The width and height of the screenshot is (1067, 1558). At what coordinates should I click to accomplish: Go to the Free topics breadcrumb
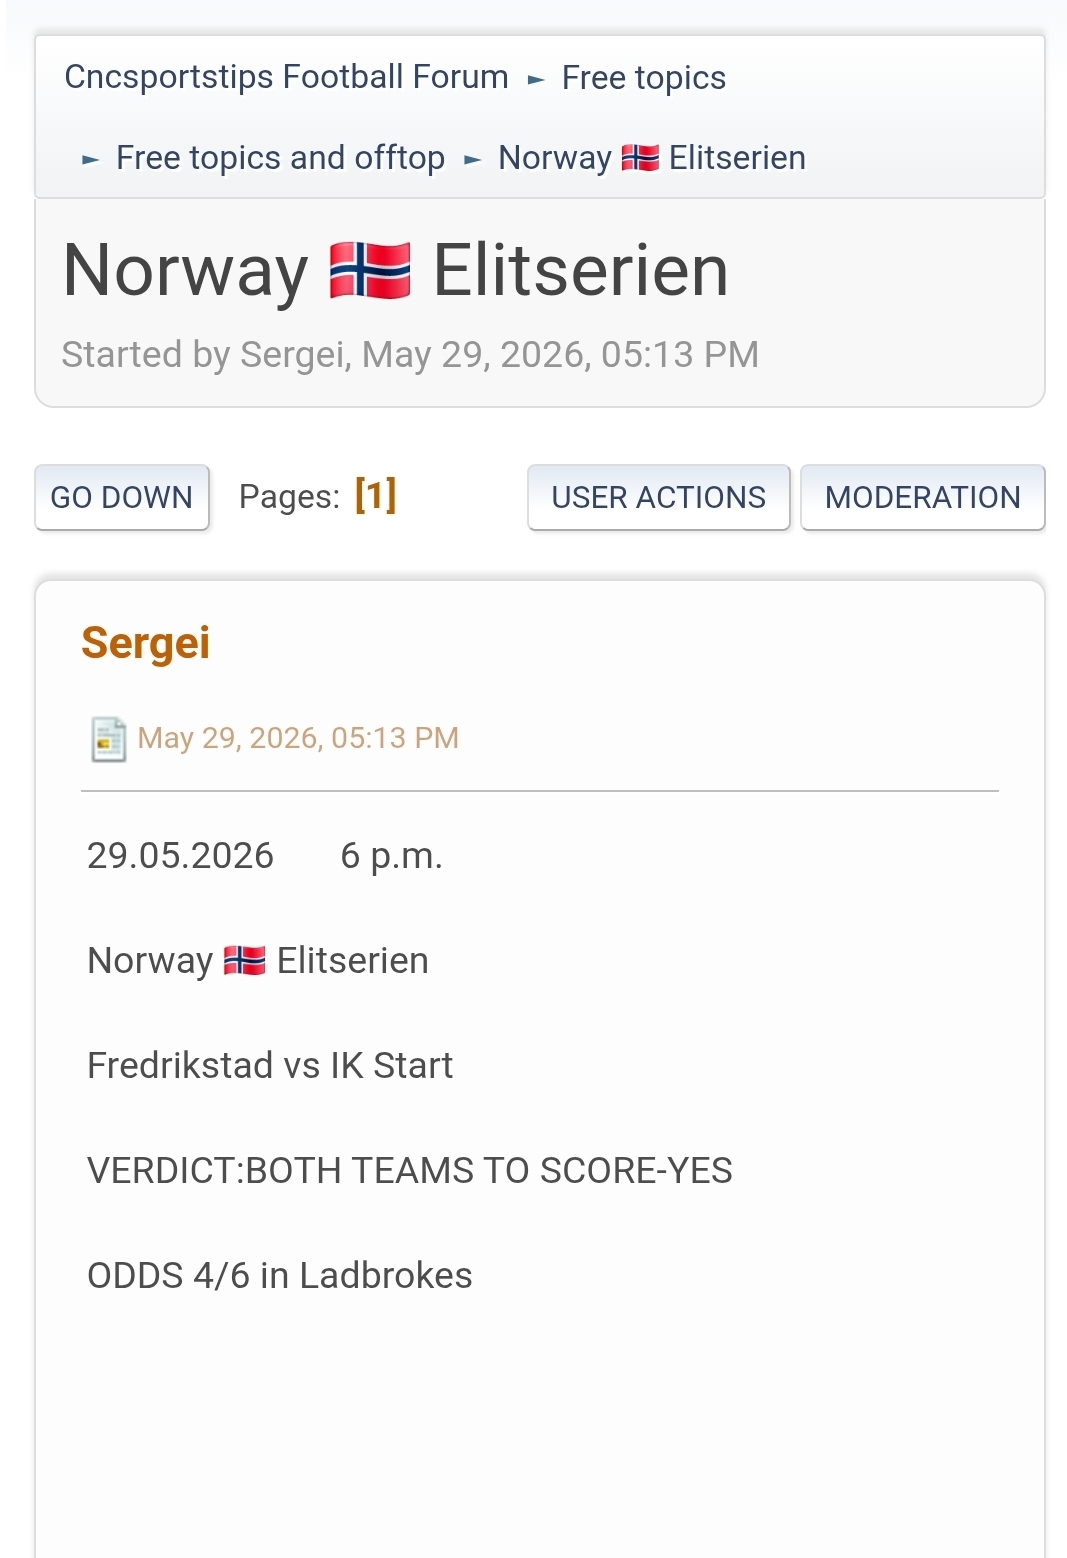coord(644,77)
